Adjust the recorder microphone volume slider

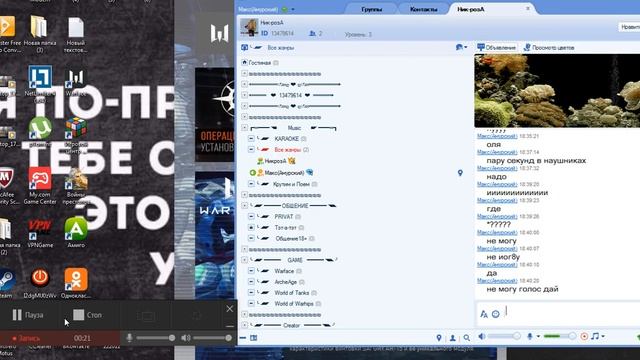[x=156, y=338]
